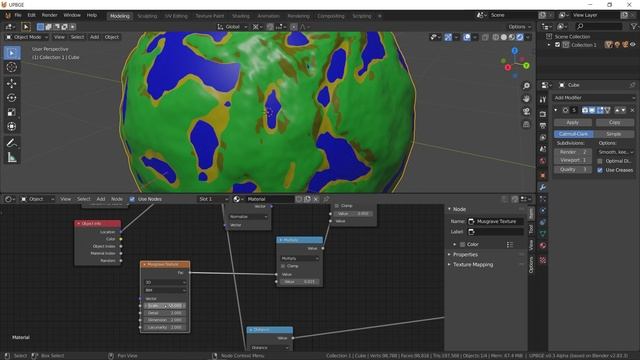Toggle Collection 1 exclude checkbox in outliner
The width and height of the screenshot is (640, 360).
pos(557,45)
